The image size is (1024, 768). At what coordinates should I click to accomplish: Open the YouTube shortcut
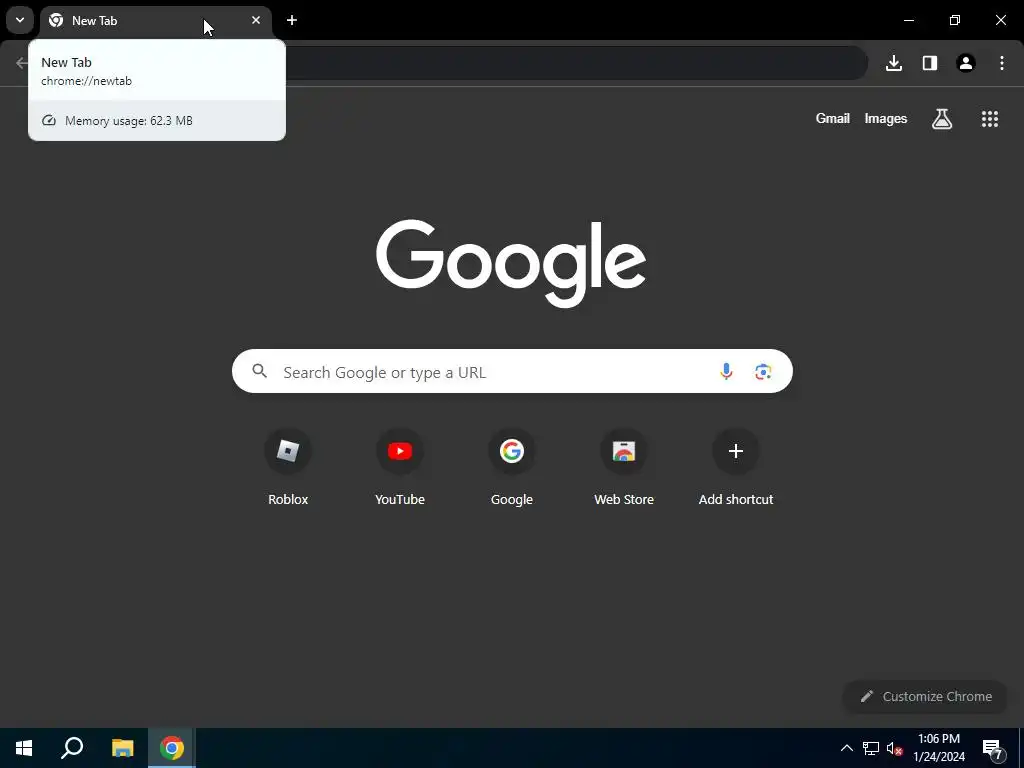tap(400, 468)
